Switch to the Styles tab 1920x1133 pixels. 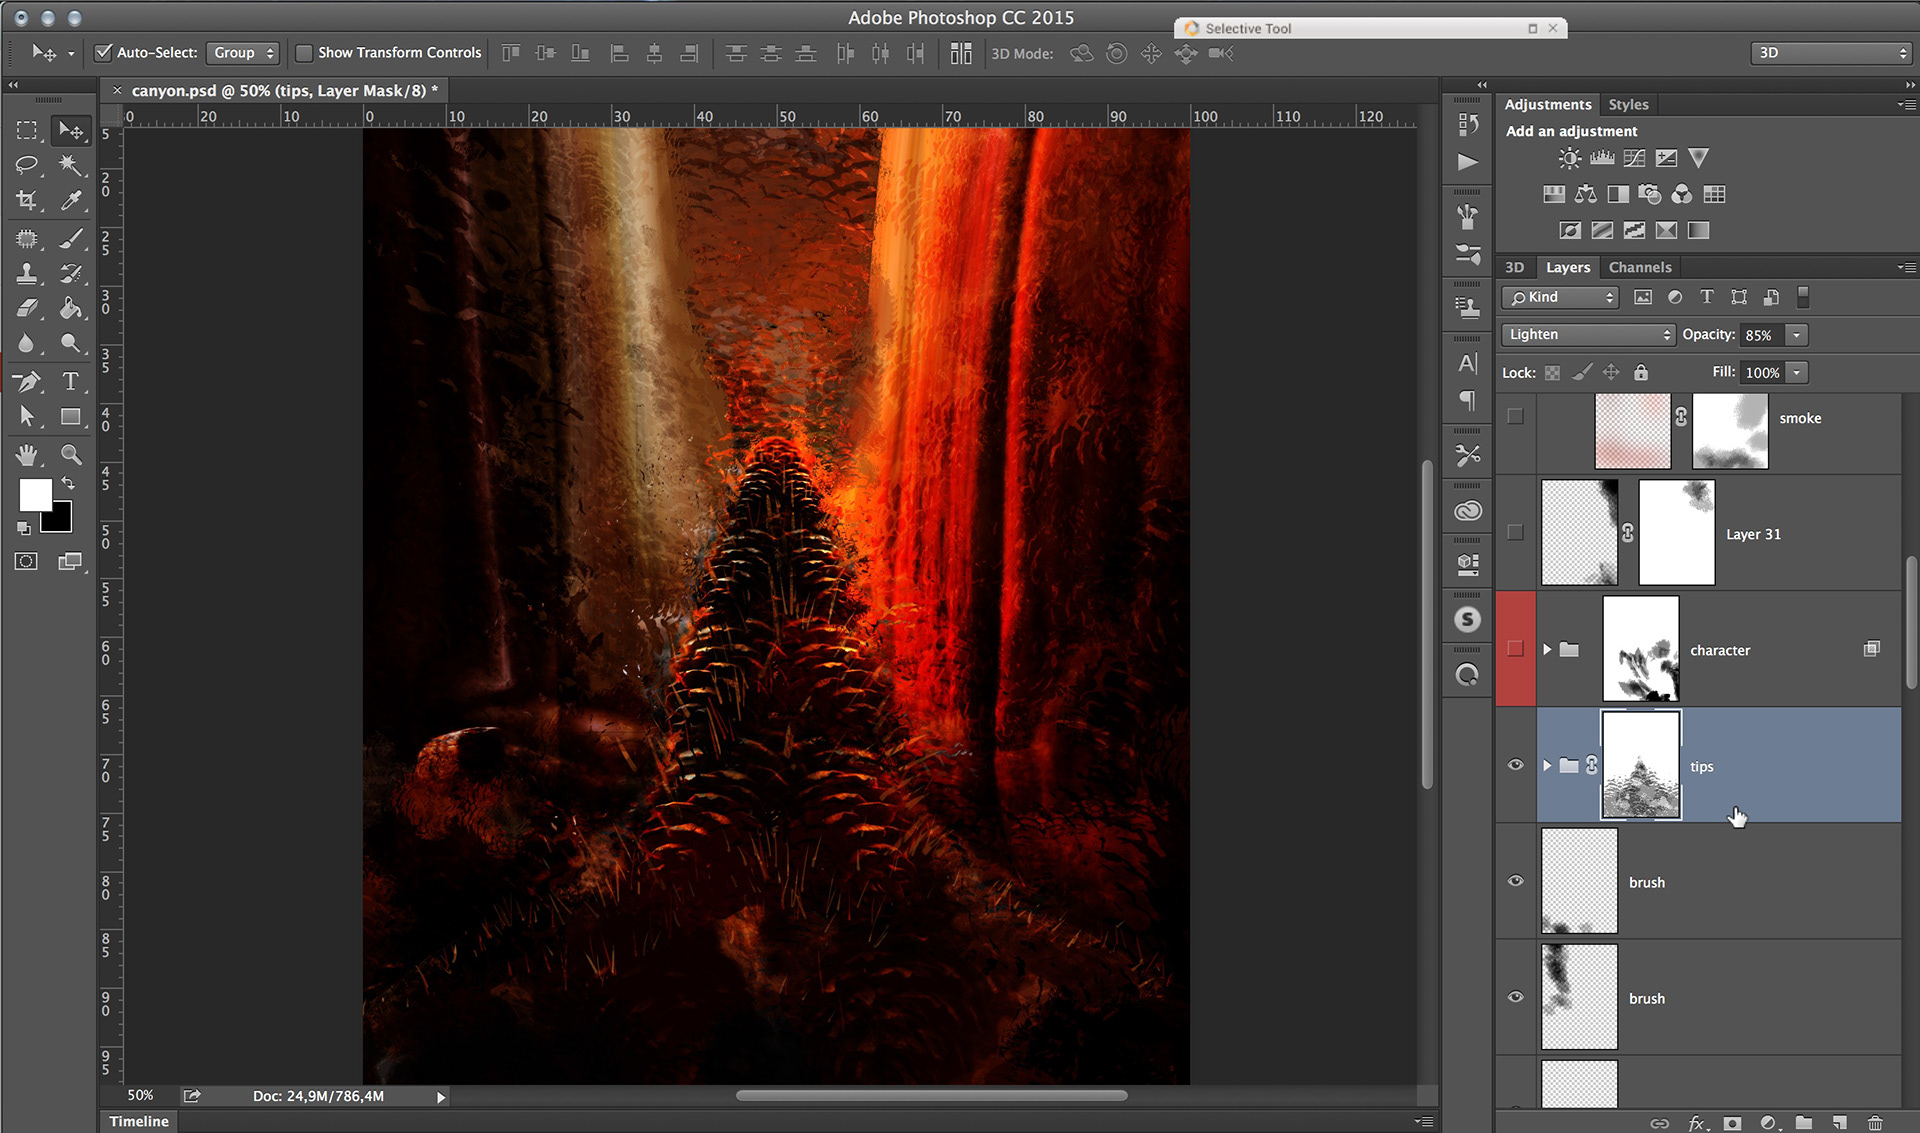click(1628, 105)
